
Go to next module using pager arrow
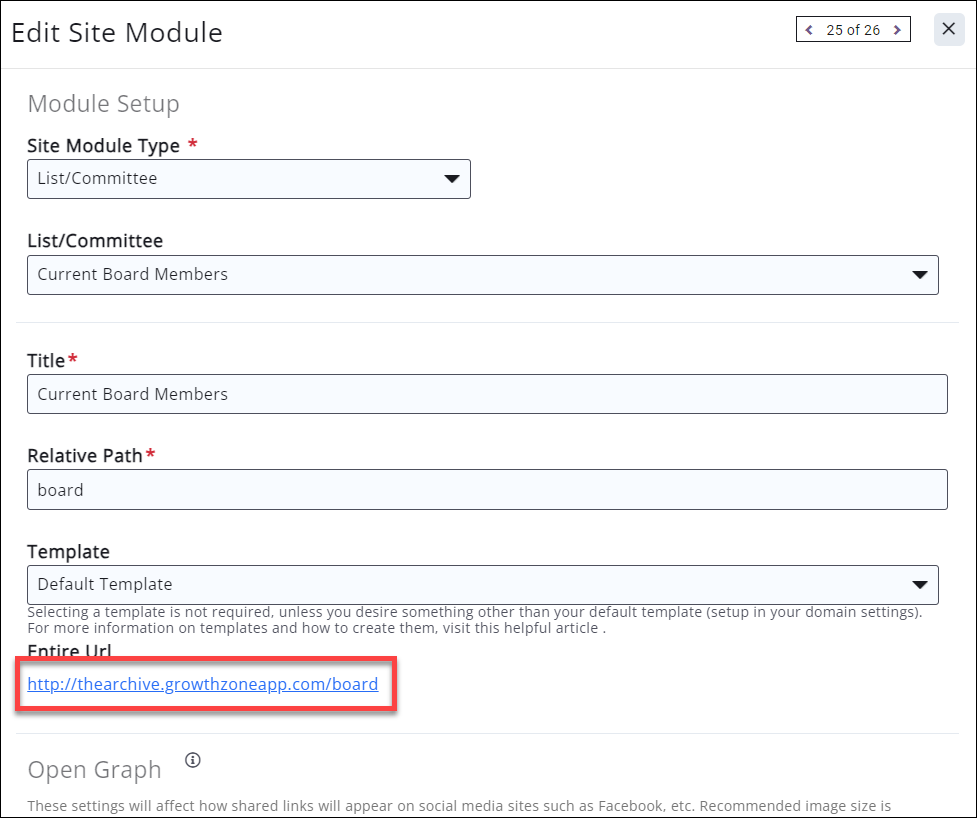tap(897, 30)
